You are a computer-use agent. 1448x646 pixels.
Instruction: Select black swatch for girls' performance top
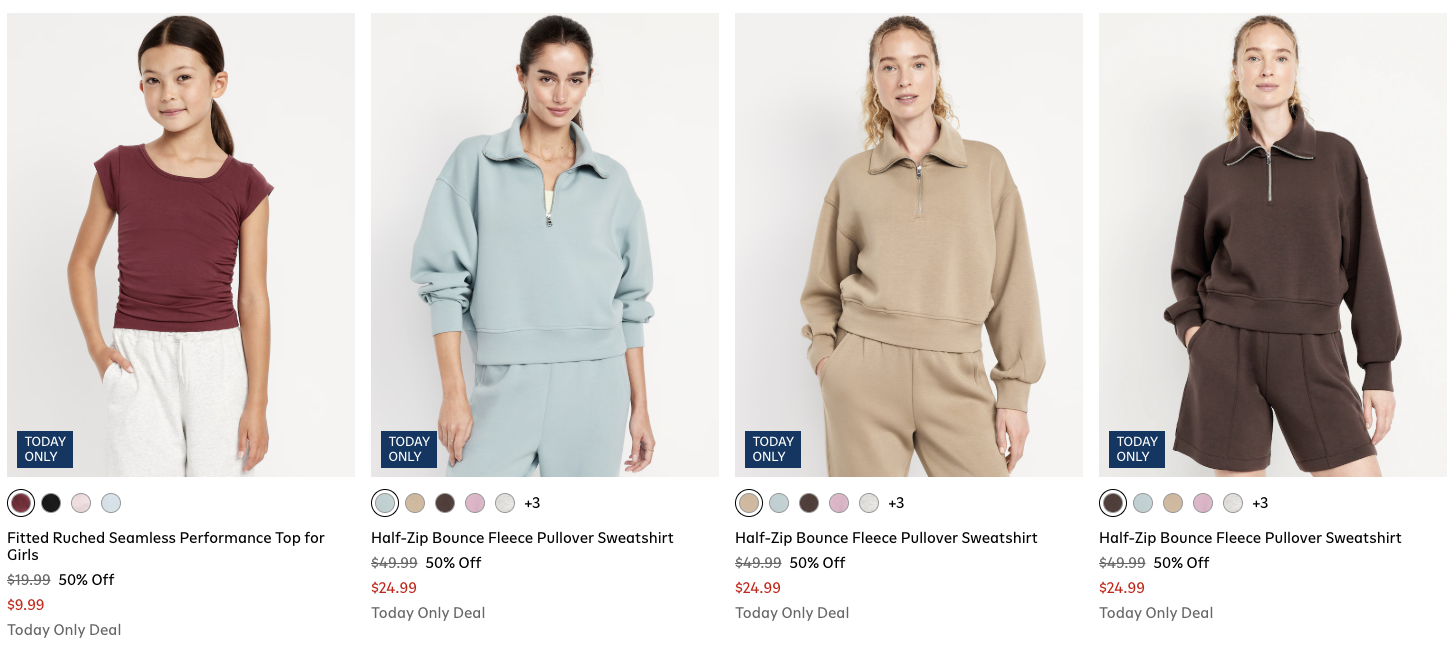click(51, 503)
